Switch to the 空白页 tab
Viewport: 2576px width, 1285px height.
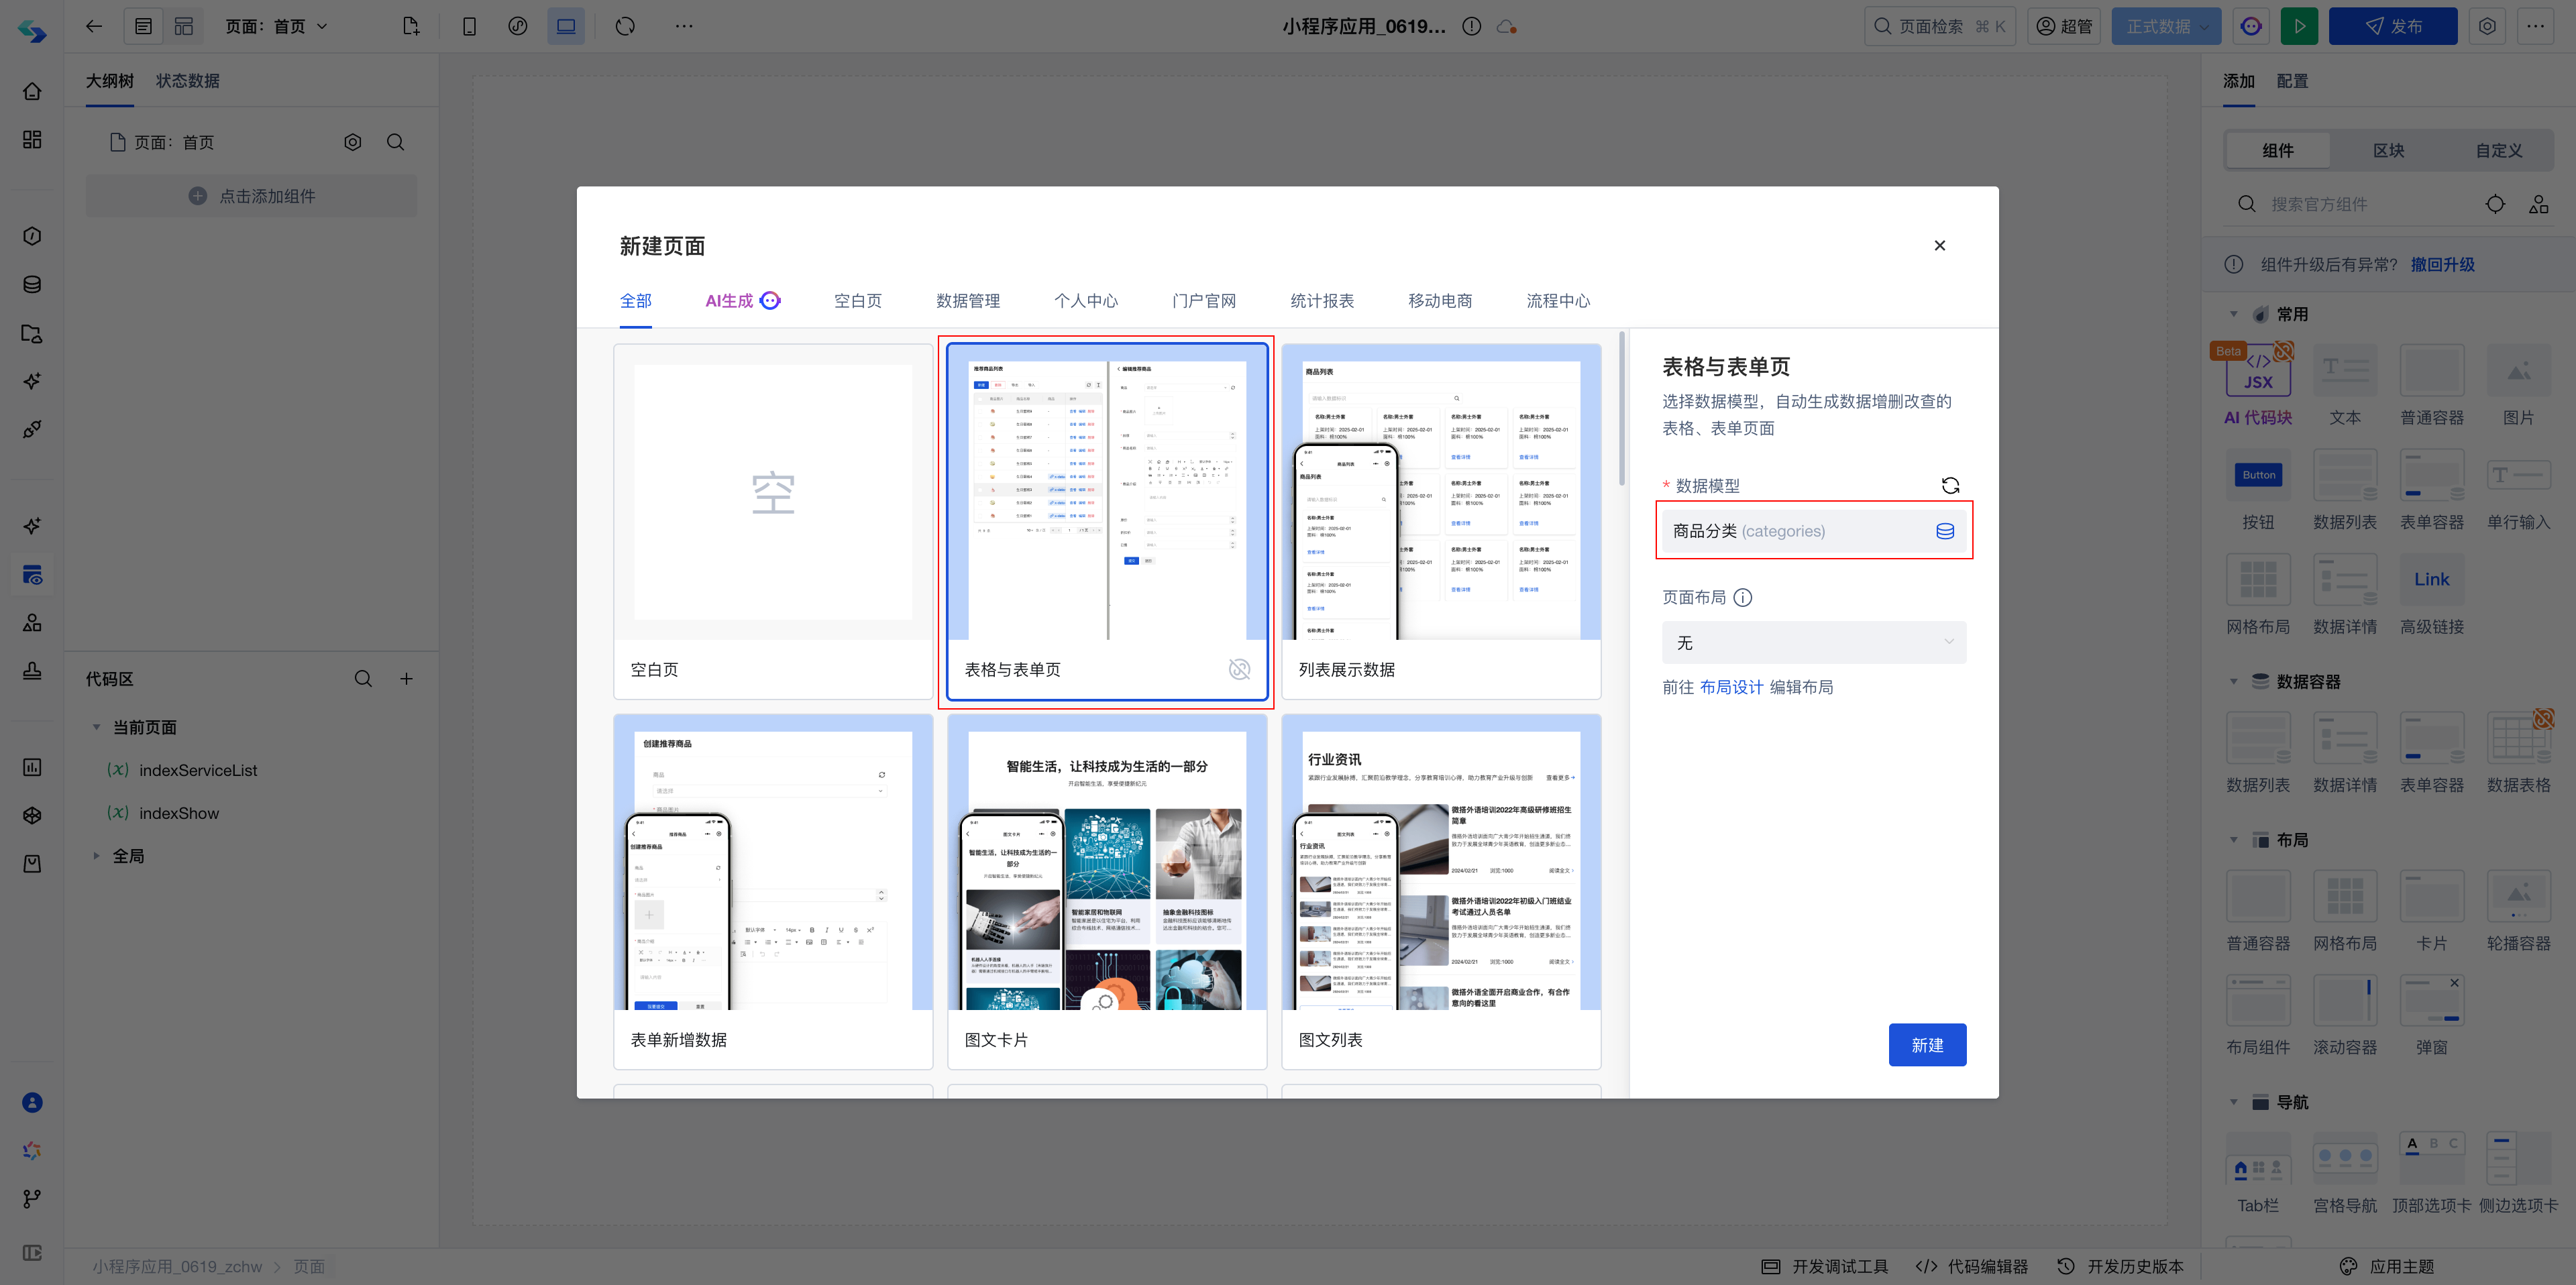pos(857,301)
